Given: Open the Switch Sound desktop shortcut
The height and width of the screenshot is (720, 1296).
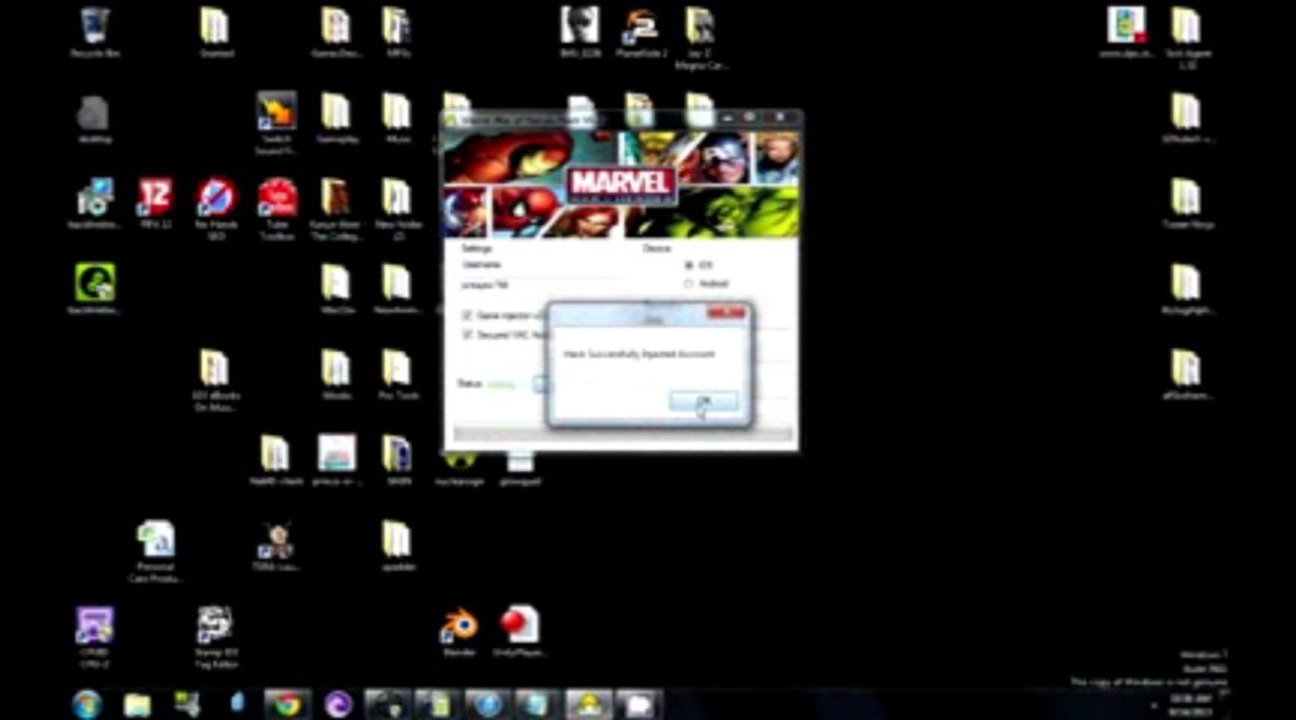Looking at the screenshot, I should [x=277, y=123].
